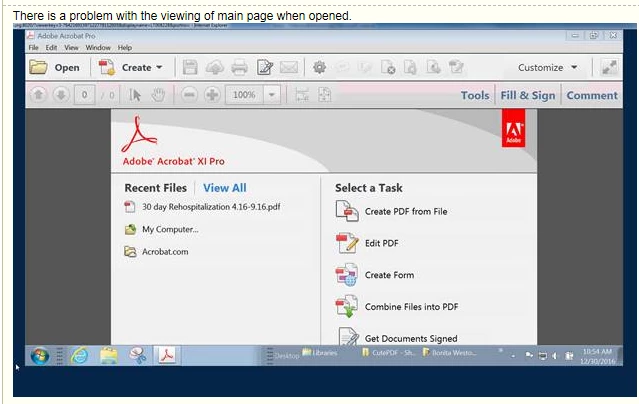The height and width of the screenshot is (404, 639).
Task: Click the fit one full page icon
Action: [x=325, y=95]
